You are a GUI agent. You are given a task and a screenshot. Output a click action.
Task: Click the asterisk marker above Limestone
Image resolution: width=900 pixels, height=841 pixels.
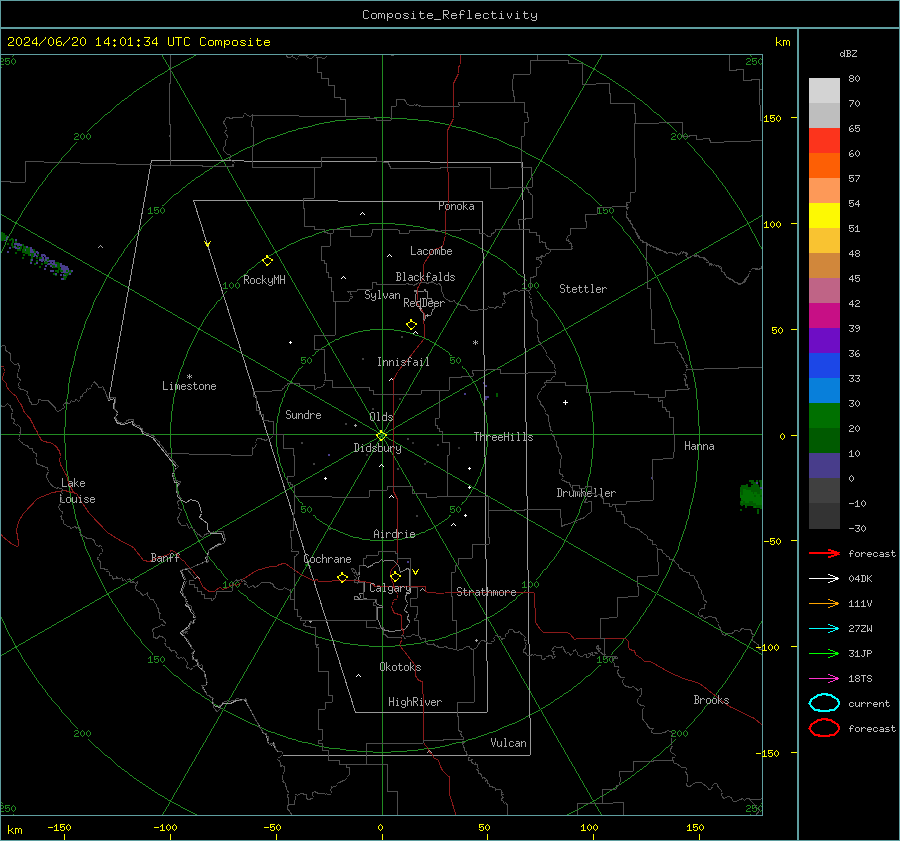tap(189, 377)
